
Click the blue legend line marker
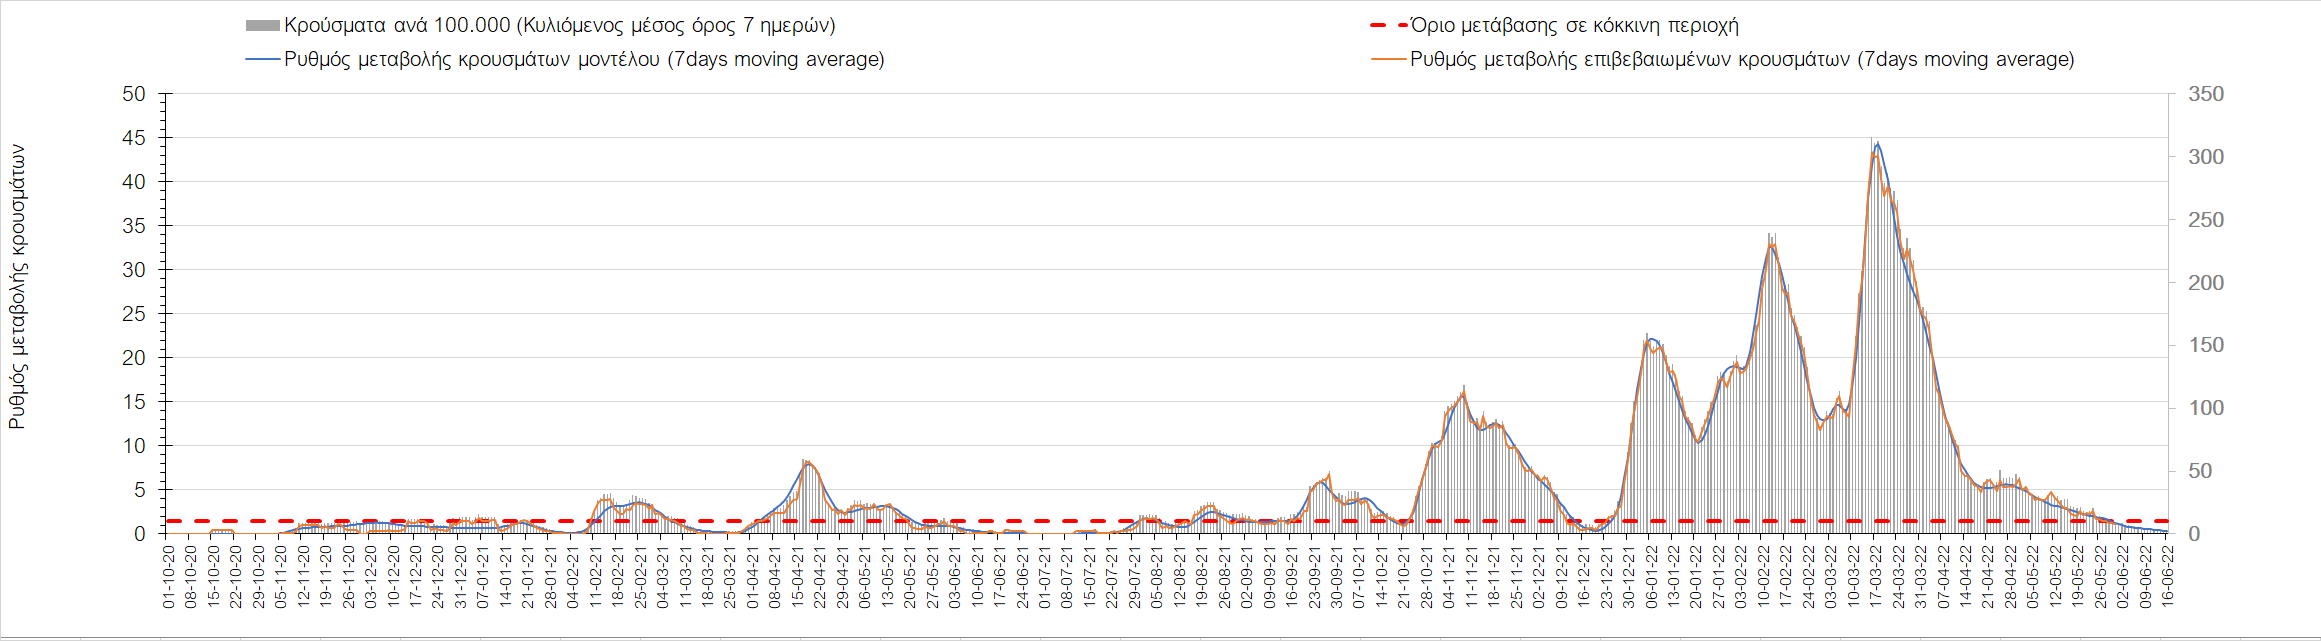(262, 60)
